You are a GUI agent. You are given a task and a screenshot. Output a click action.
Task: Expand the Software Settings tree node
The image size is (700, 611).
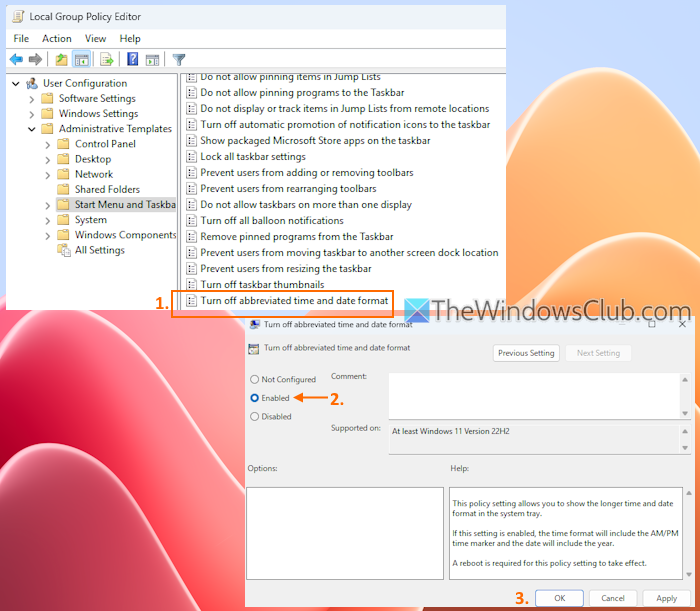(x=32, y=99)
